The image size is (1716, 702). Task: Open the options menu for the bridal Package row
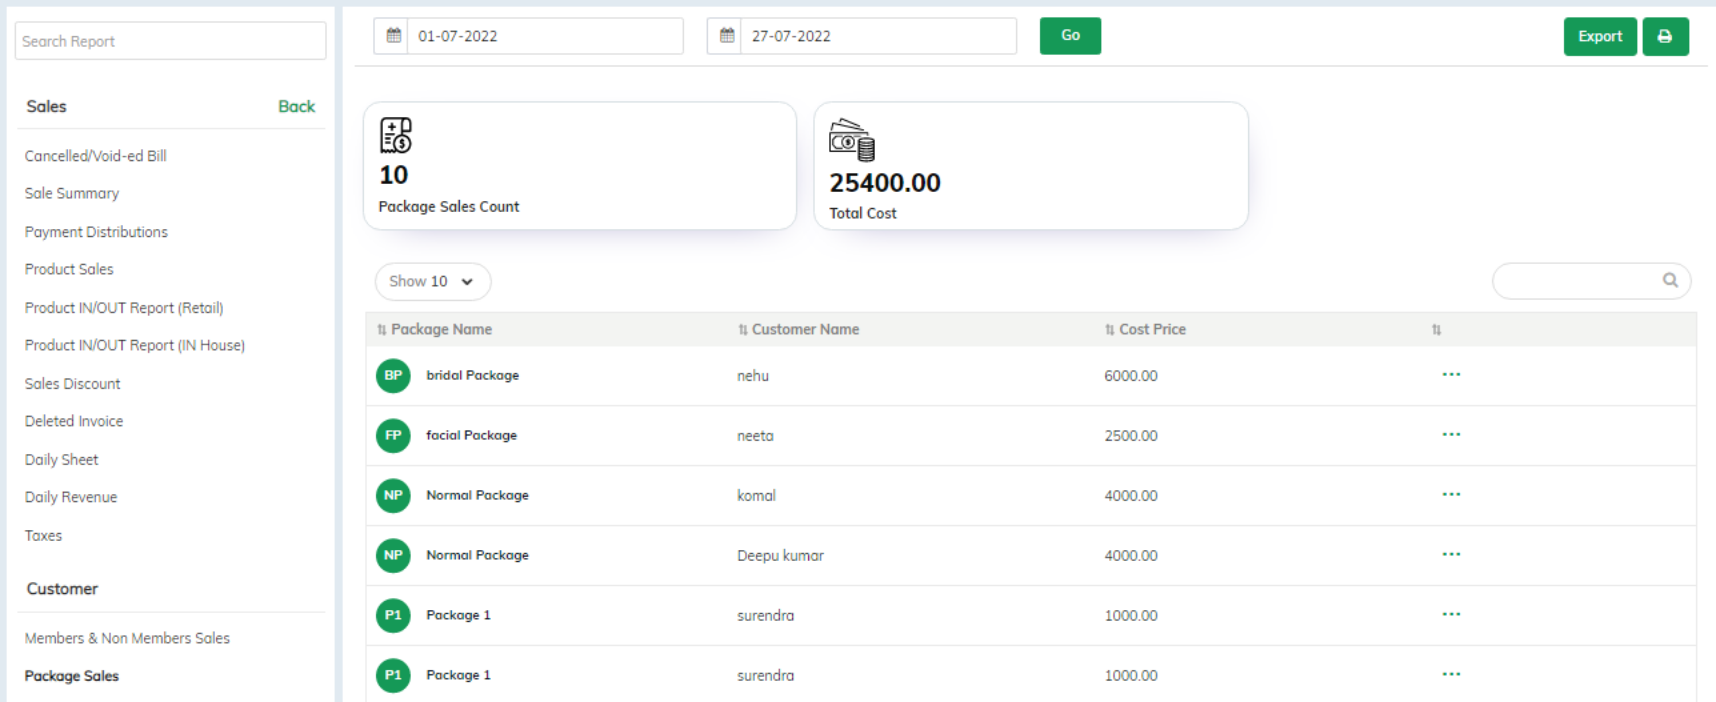click(1451, 375)
